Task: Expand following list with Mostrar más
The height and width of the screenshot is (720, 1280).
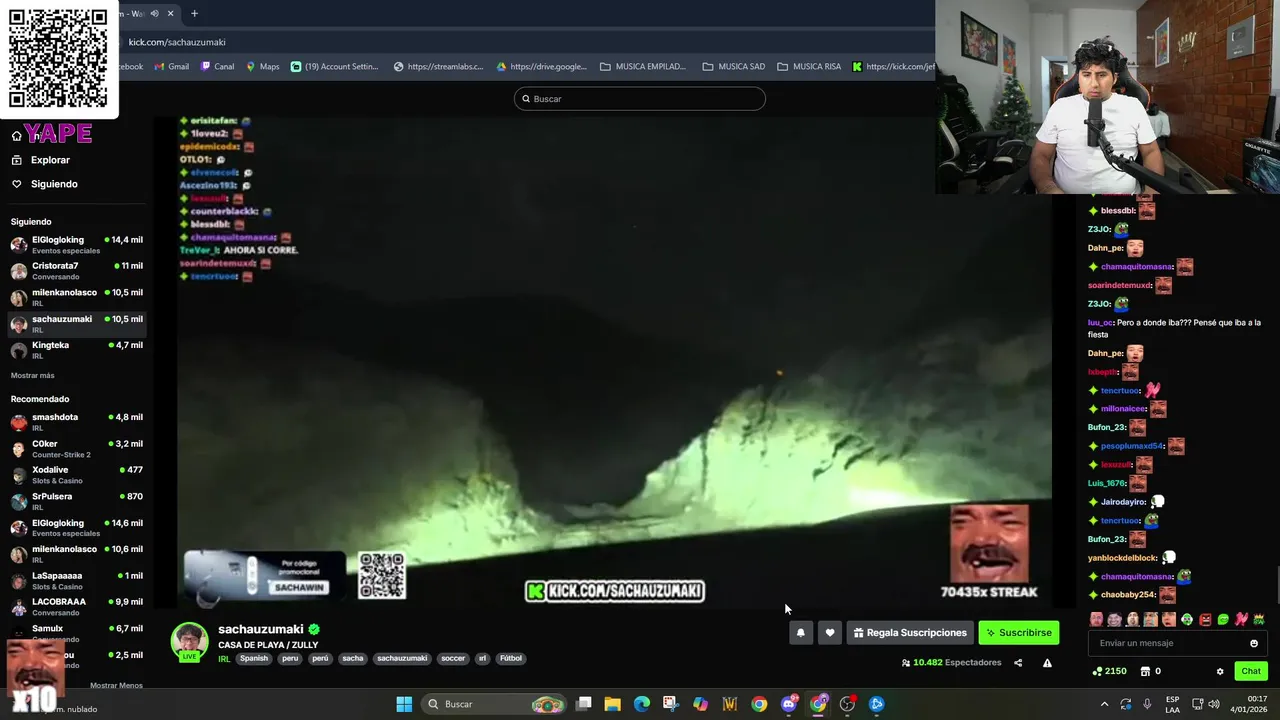Action: click(33, 375)
